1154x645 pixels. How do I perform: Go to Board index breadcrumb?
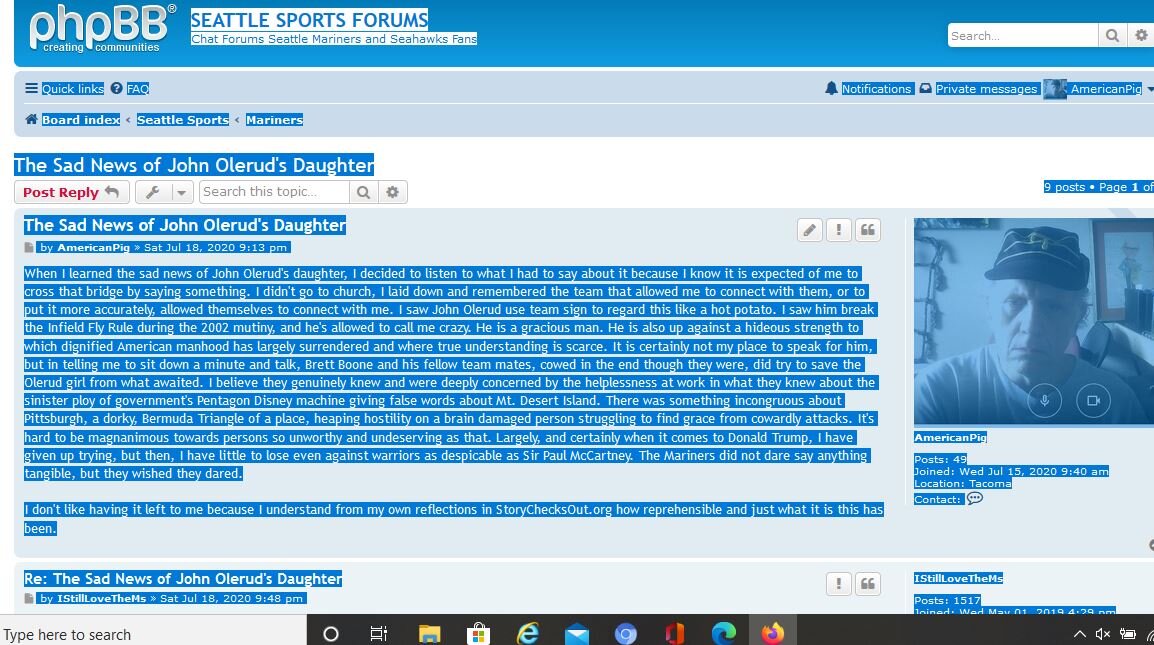tap(81, 119)
